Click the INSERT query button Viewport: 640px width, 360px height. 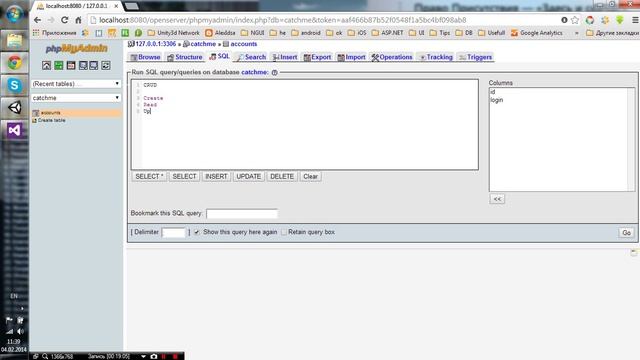(216, 176)
